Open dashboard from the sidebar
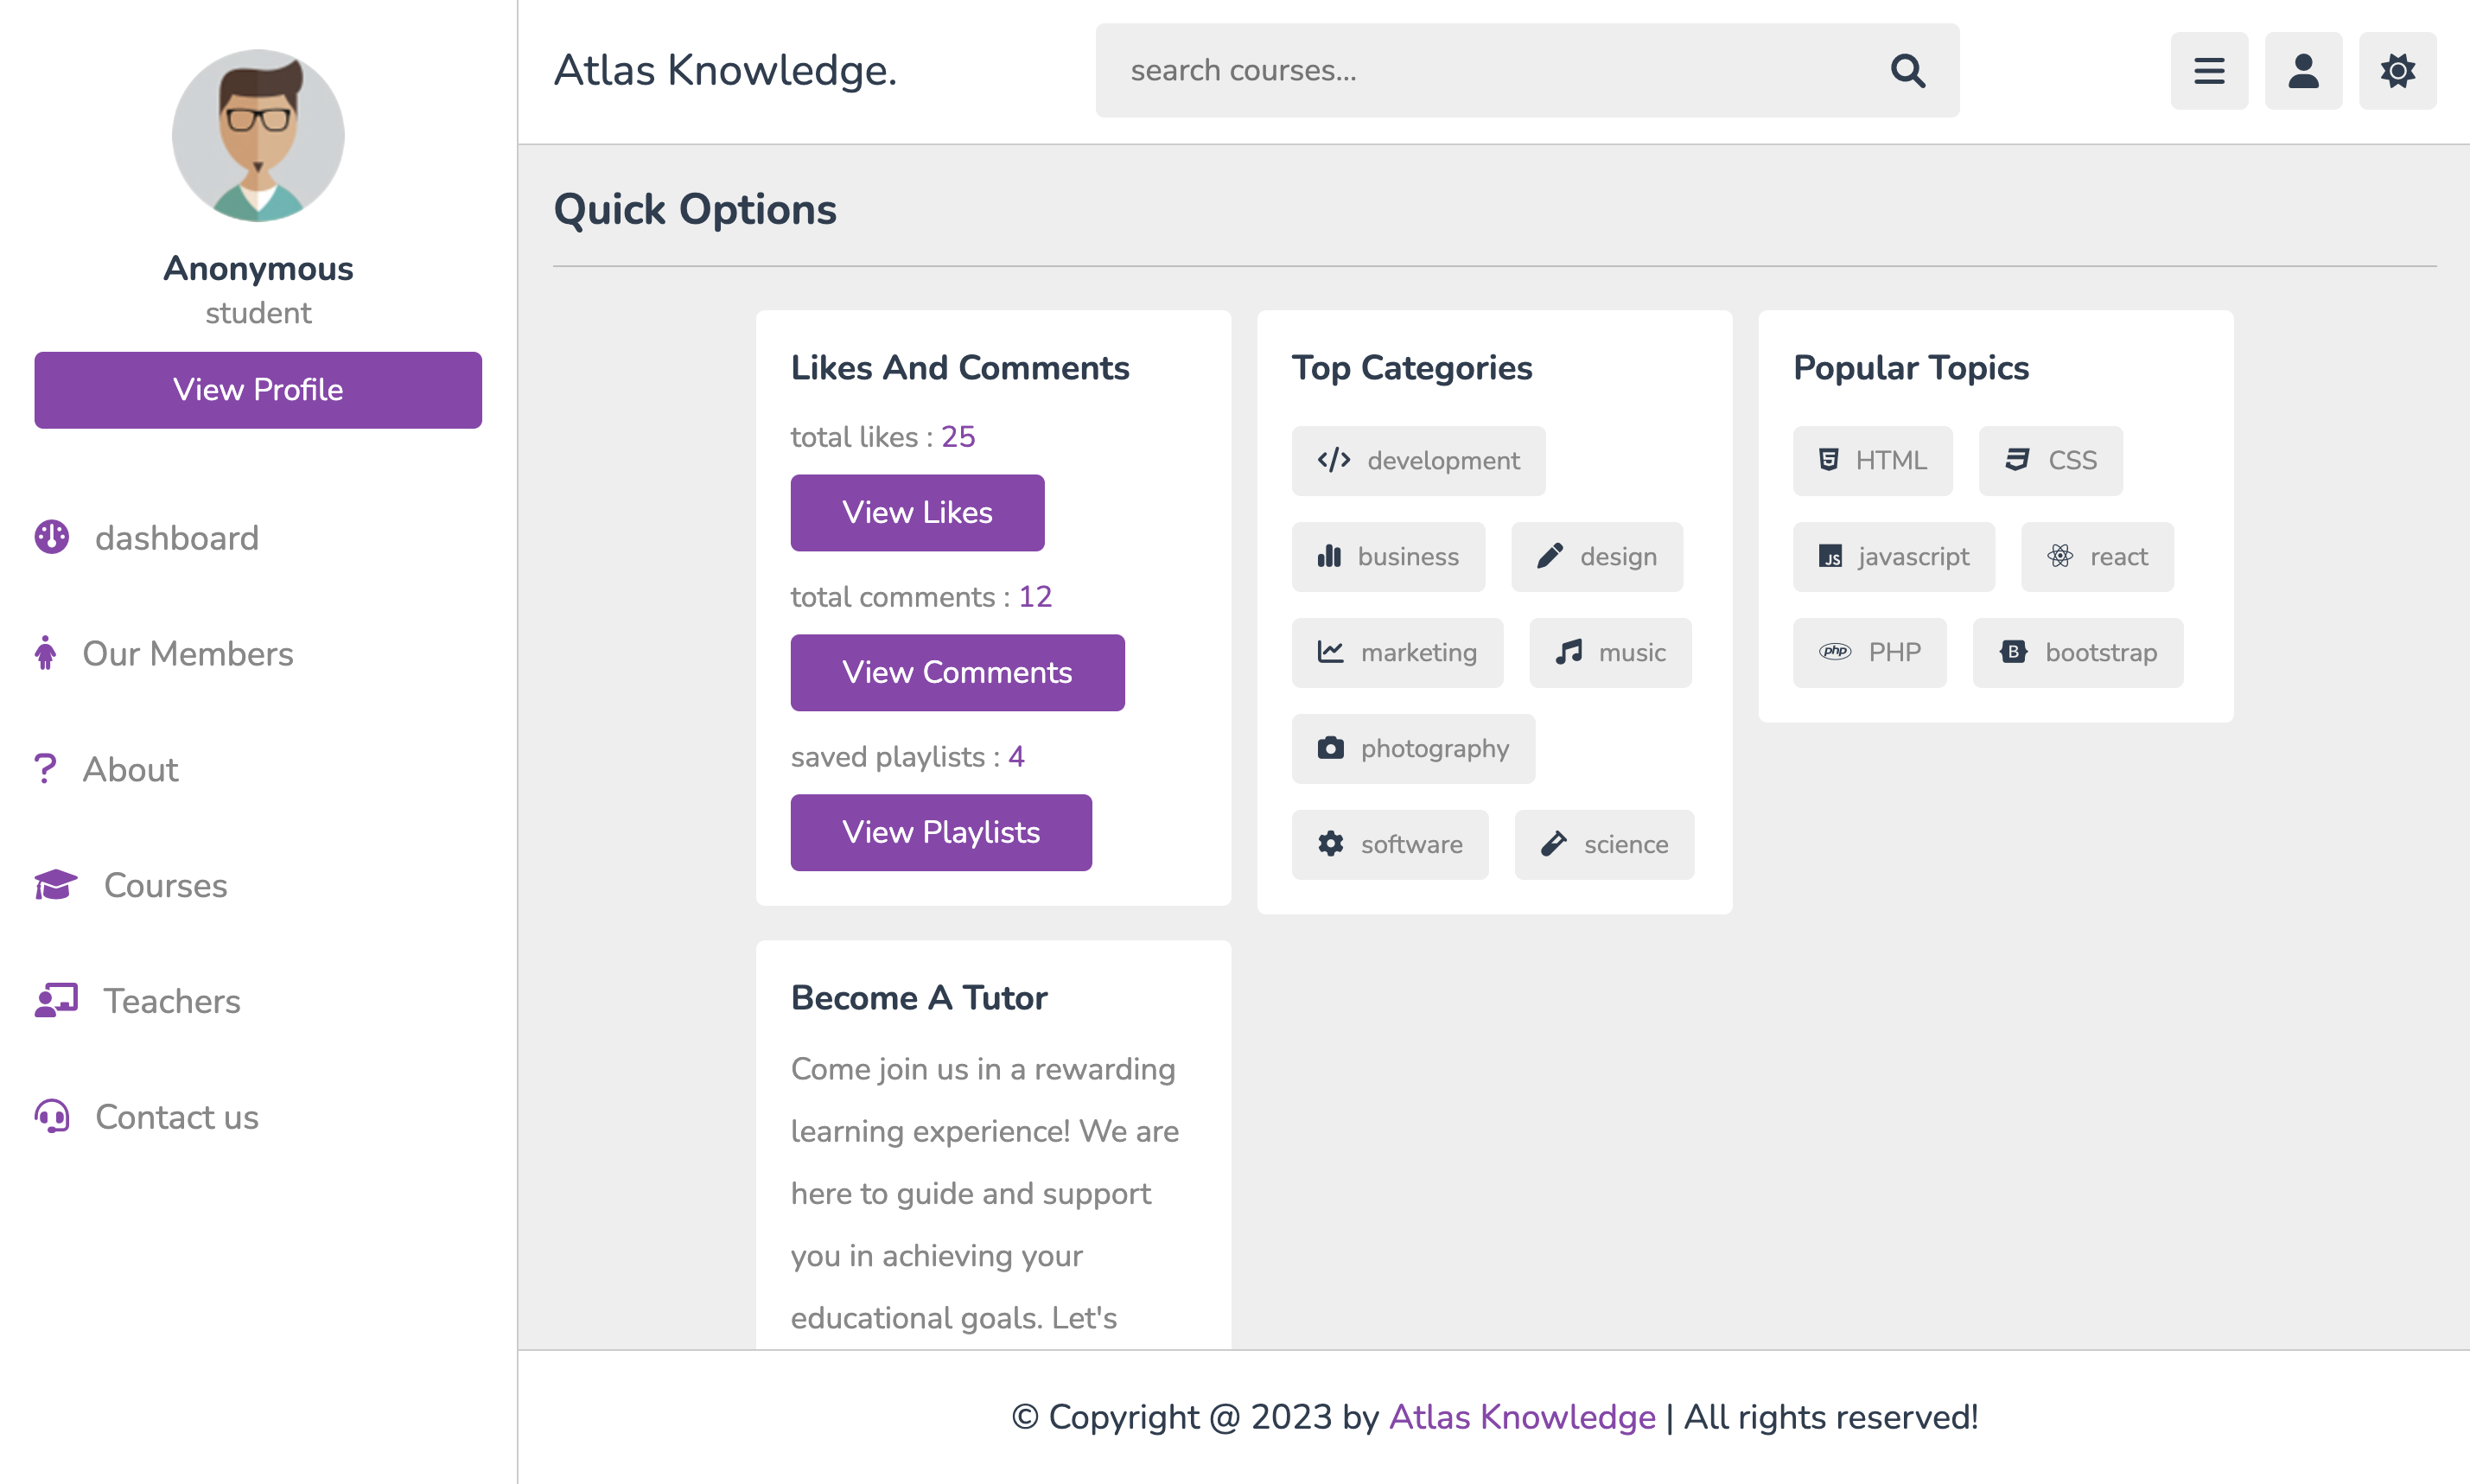The width and height of the screenshot is (2470, 1484). 176,538
